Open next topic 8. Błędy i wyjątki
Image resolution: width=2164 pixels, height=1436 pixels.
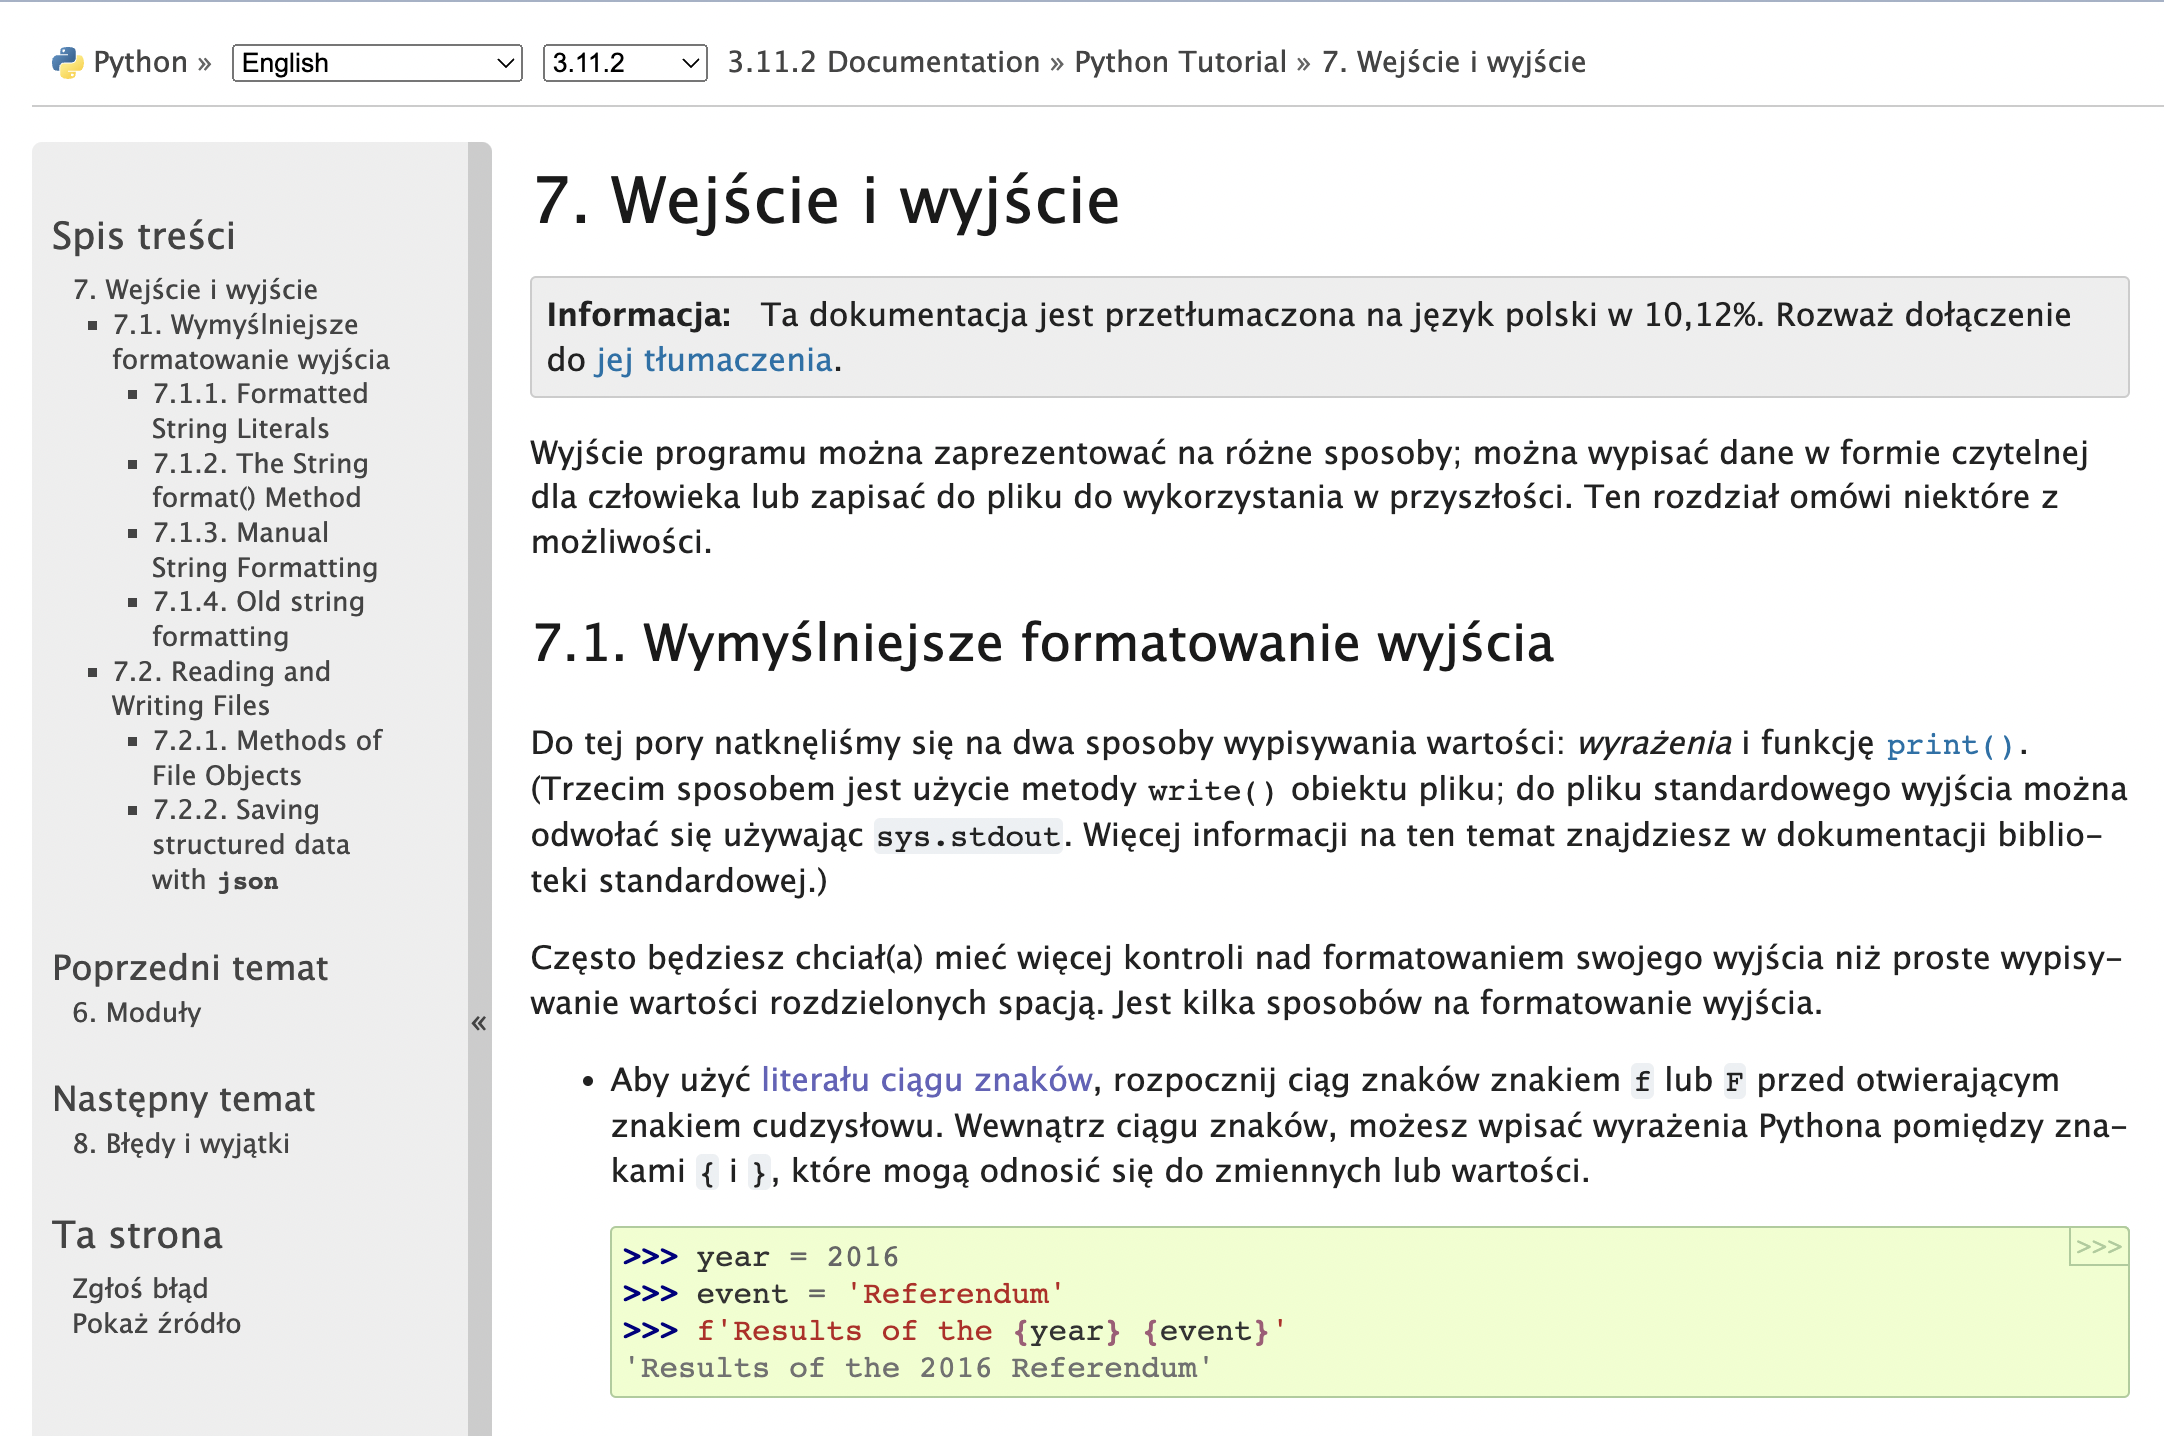pyautogui.click(x=181, y=1144)
